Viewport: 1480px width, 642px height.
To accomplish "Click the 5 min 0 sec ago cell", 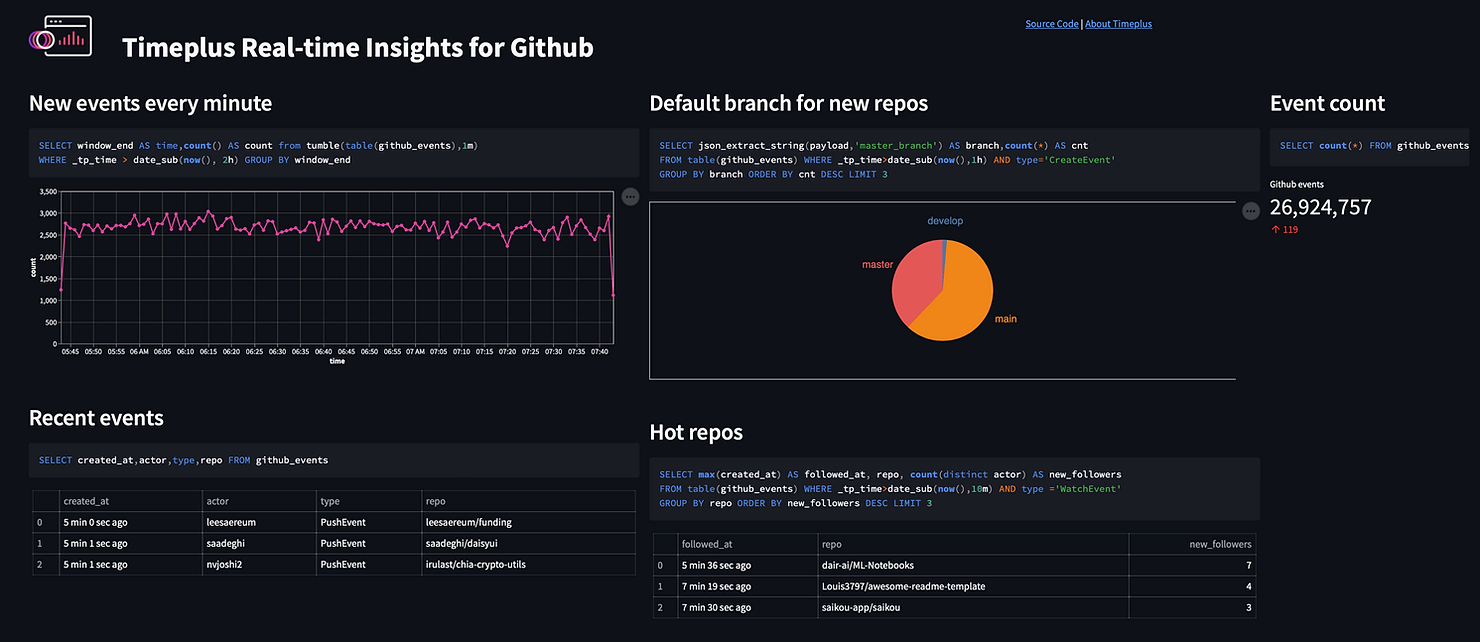I will pos(129,521).
